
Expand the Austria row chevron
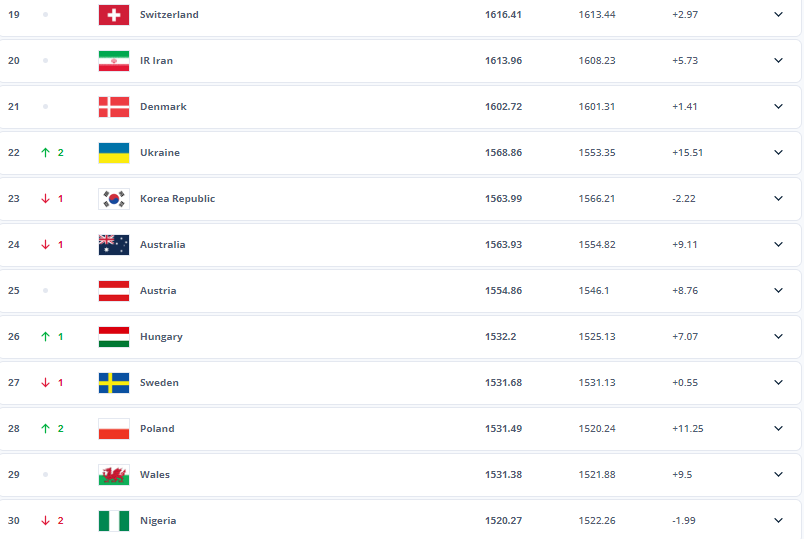(x=778, y=291)
